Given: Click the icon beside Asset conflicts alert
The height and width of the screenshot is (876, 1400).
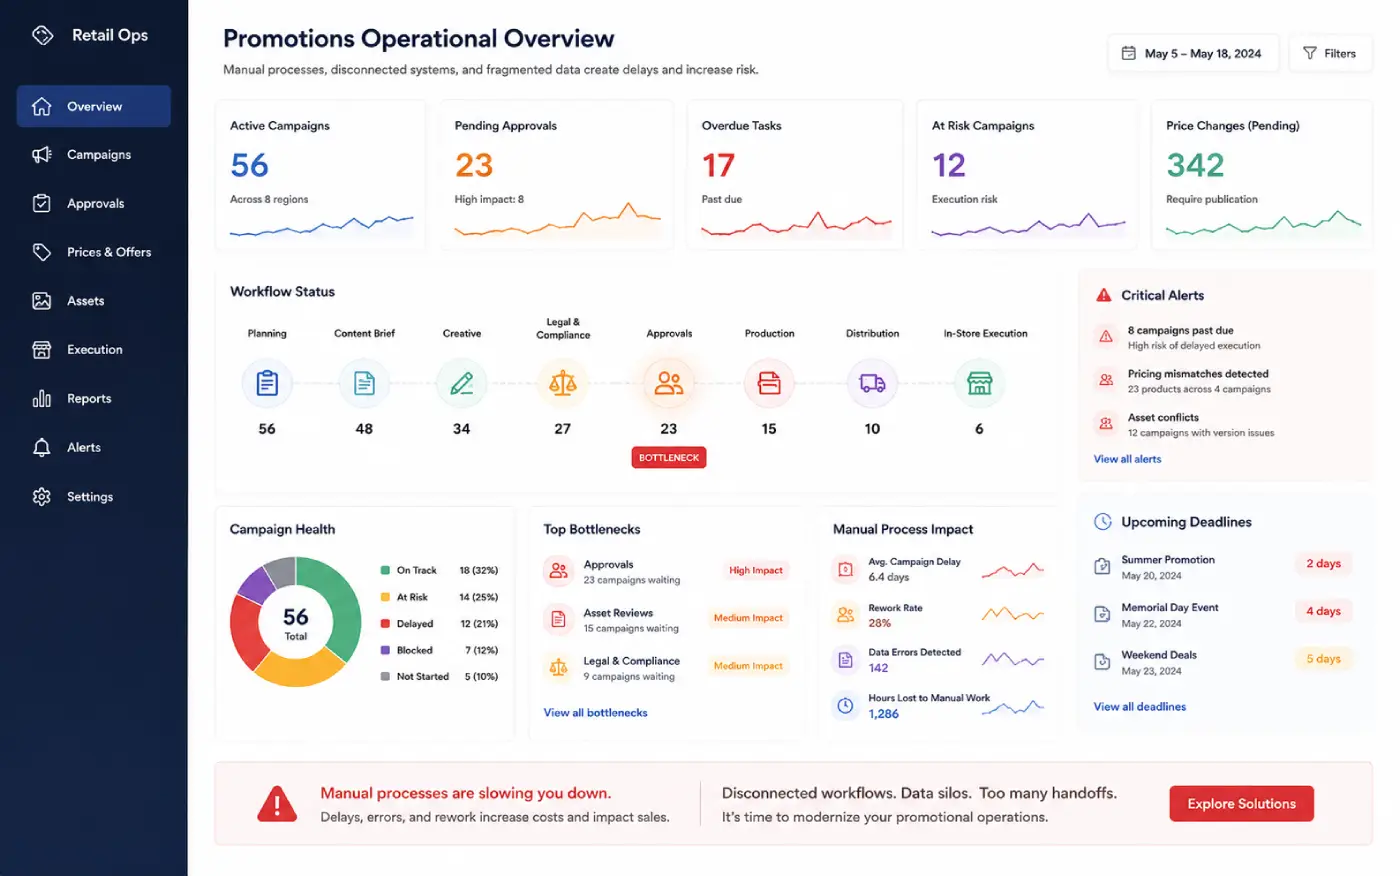Looking at the screenshot, I should (1106, 424).
